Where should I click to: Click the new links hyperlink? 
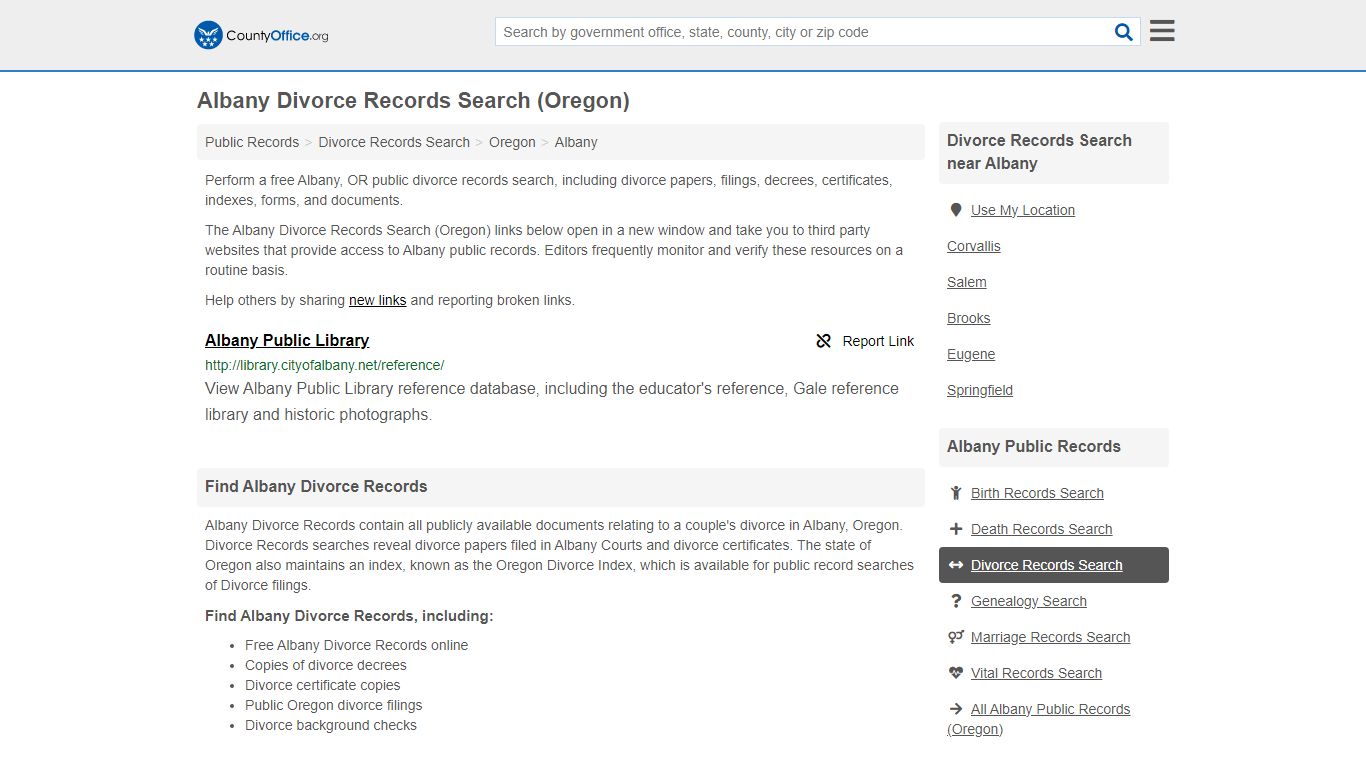[377, 300]
